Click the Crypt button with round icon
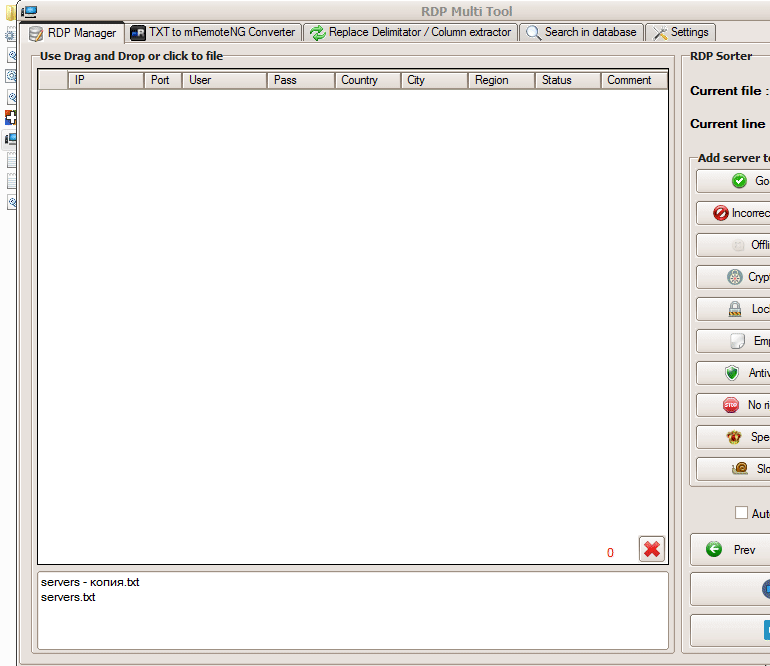 pyautogui.click(x=733, y=277)
